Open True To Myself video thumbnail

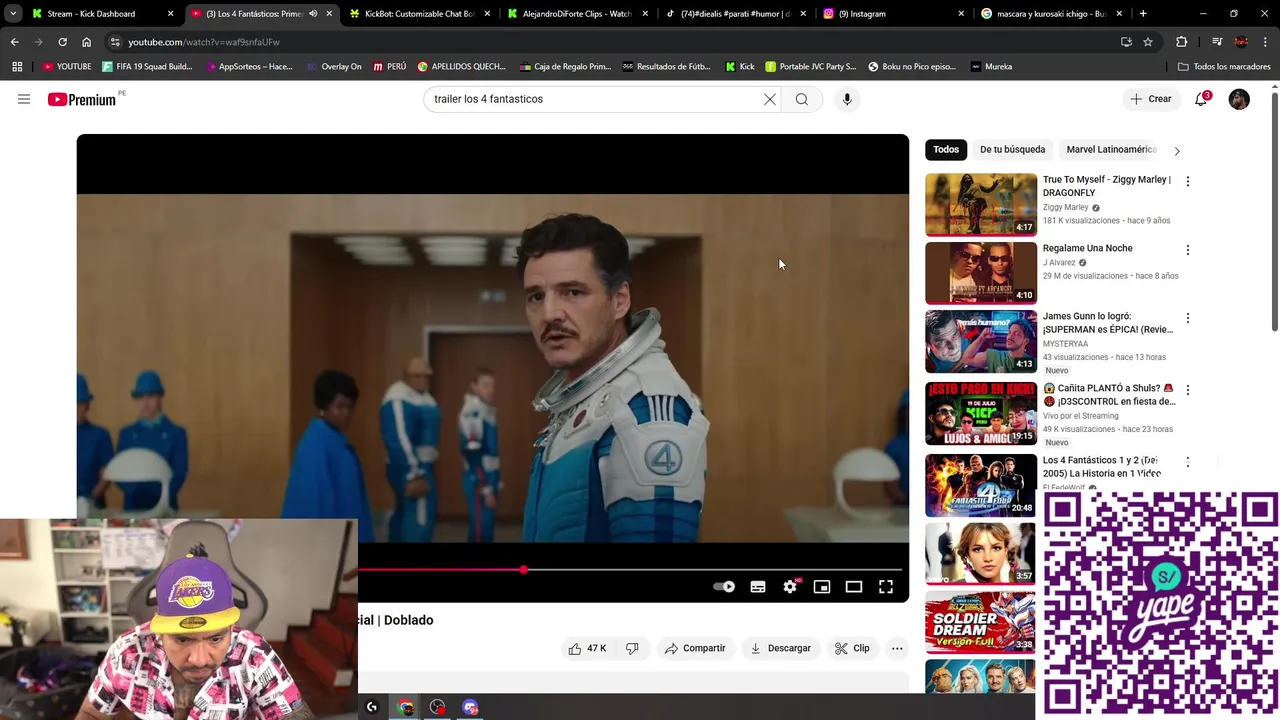pyautogui.click(x=981, y=204)
